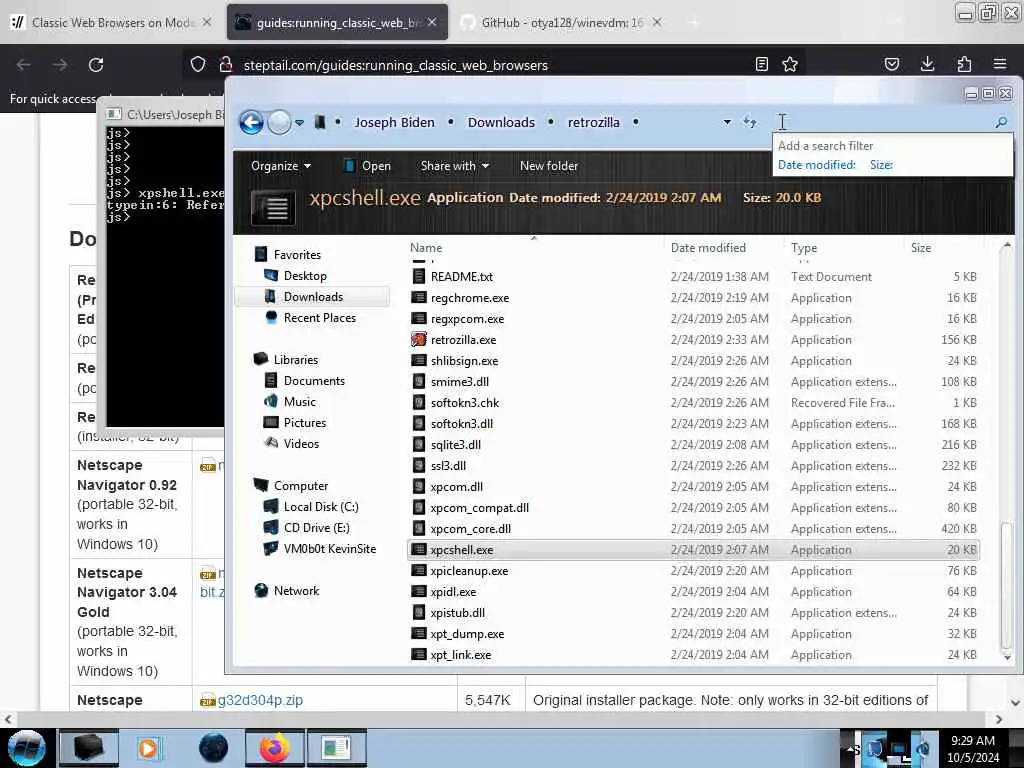Select the shlibsign.exe file
This screenshot has width=1024, height=768.
(x=464, y=360)
